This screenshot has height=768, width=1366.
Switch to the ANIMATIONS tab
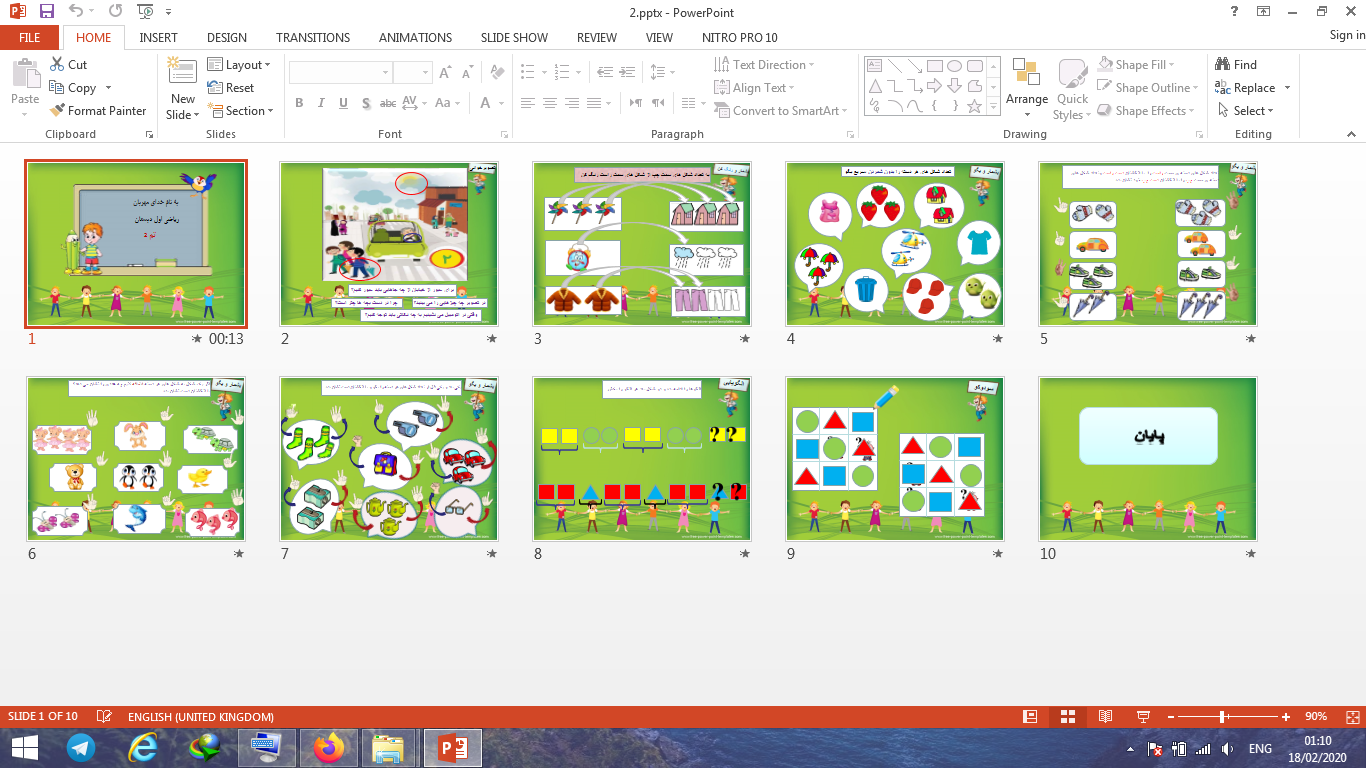(x=415, y=38)
